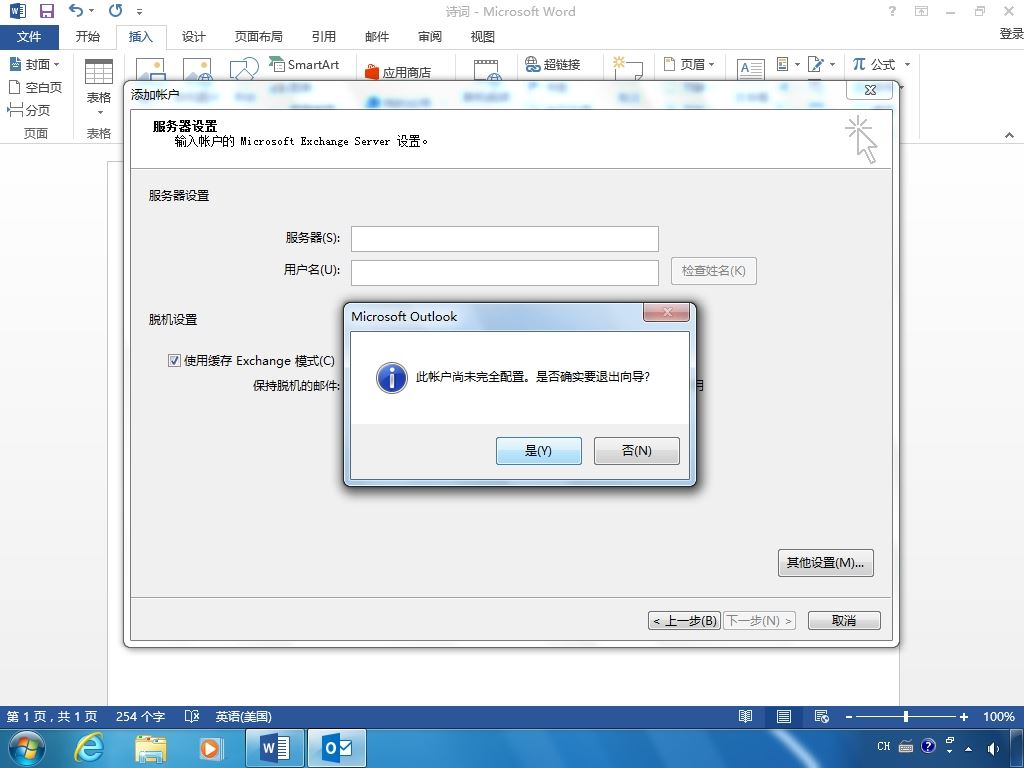This screenshot has height=768, width=1024.
Task: Switch to the View (视图) tab
Action: click(483, 37)
